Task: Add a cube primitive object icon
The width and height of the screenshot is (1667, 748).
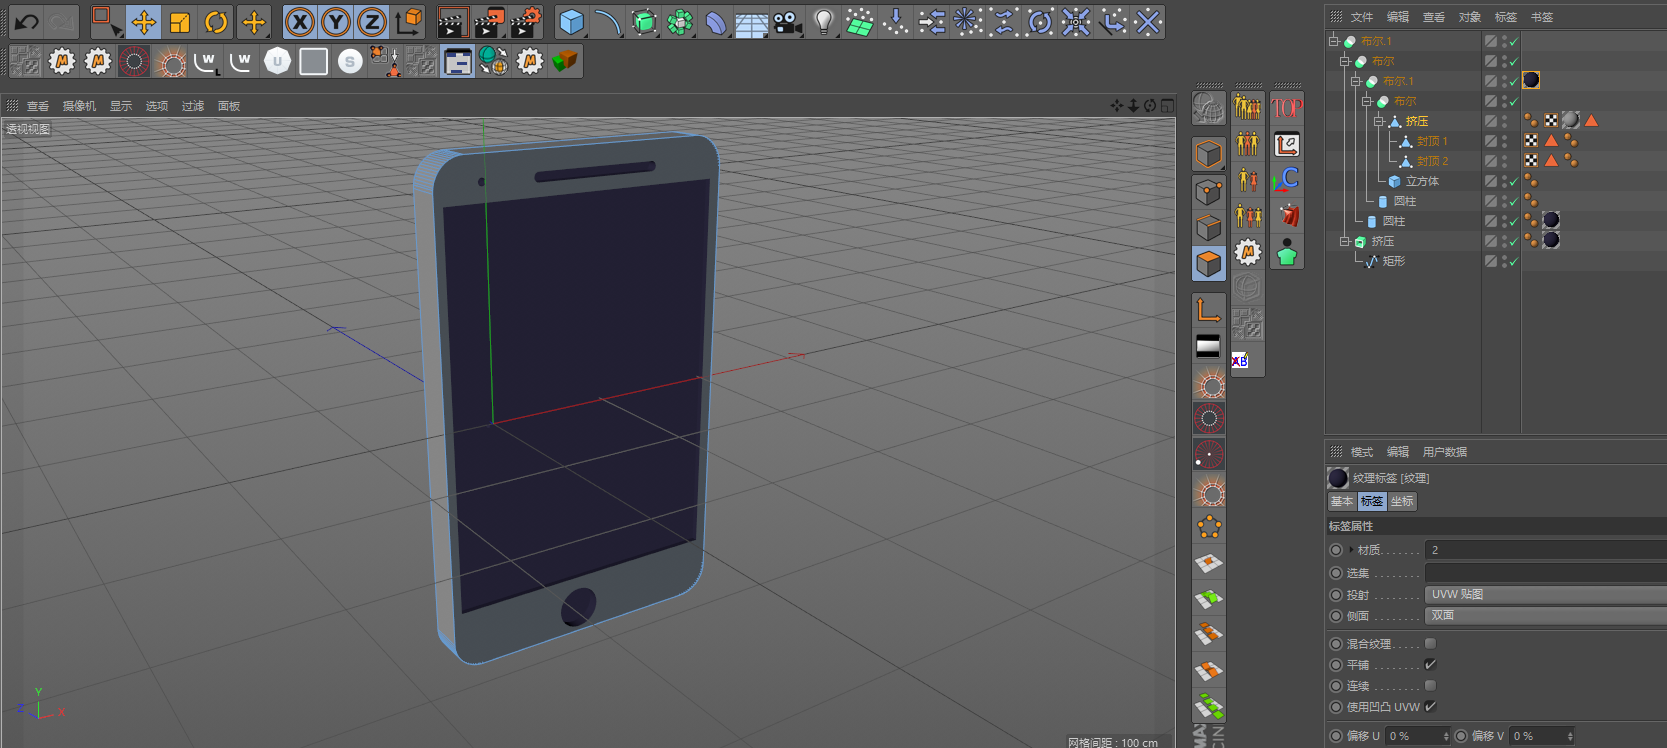Action: 571,22
